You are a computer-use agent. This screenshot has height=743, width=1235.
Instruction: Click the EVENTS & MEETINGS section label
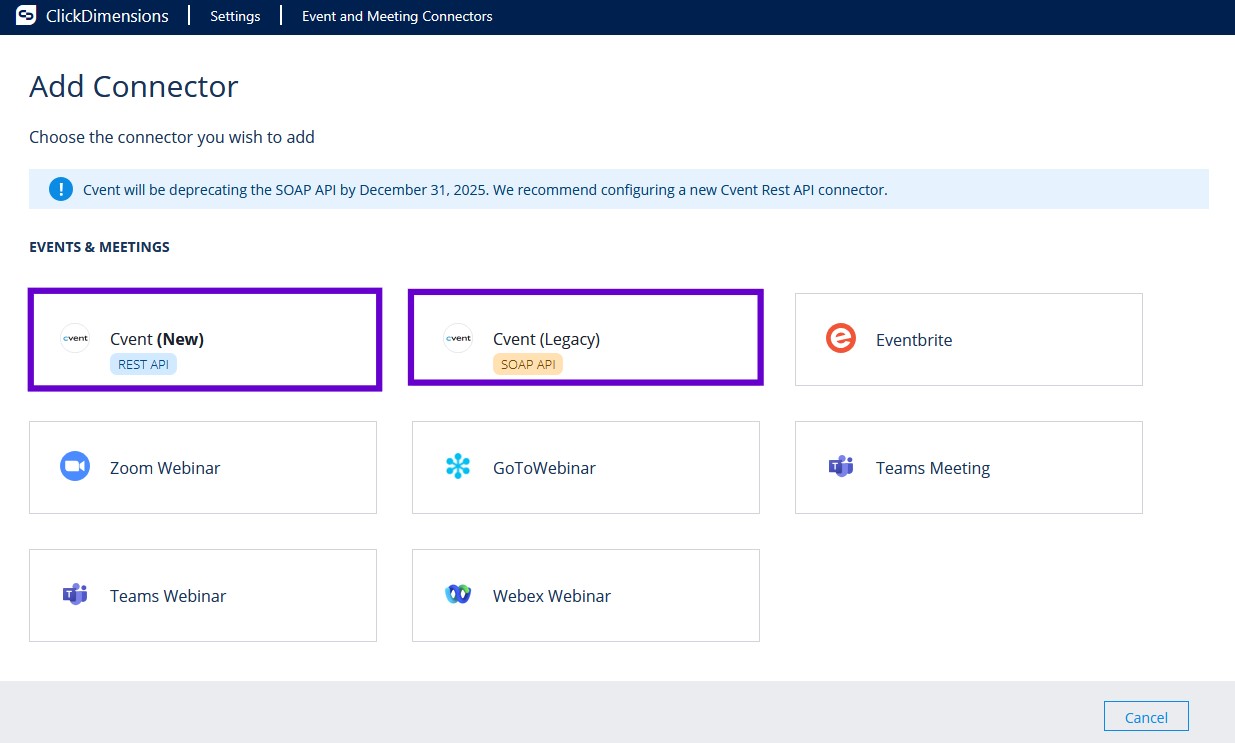[99, 247]
